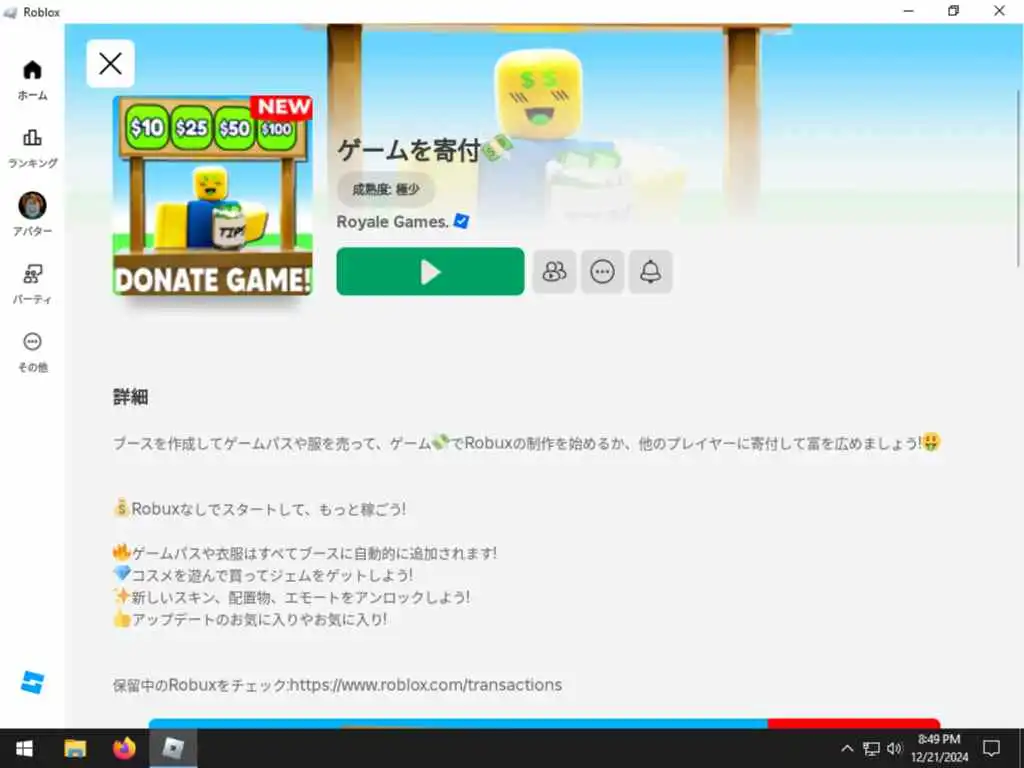Click the blue Roblox Studio logo icon

pyautogui.click(x=32, y=682)
